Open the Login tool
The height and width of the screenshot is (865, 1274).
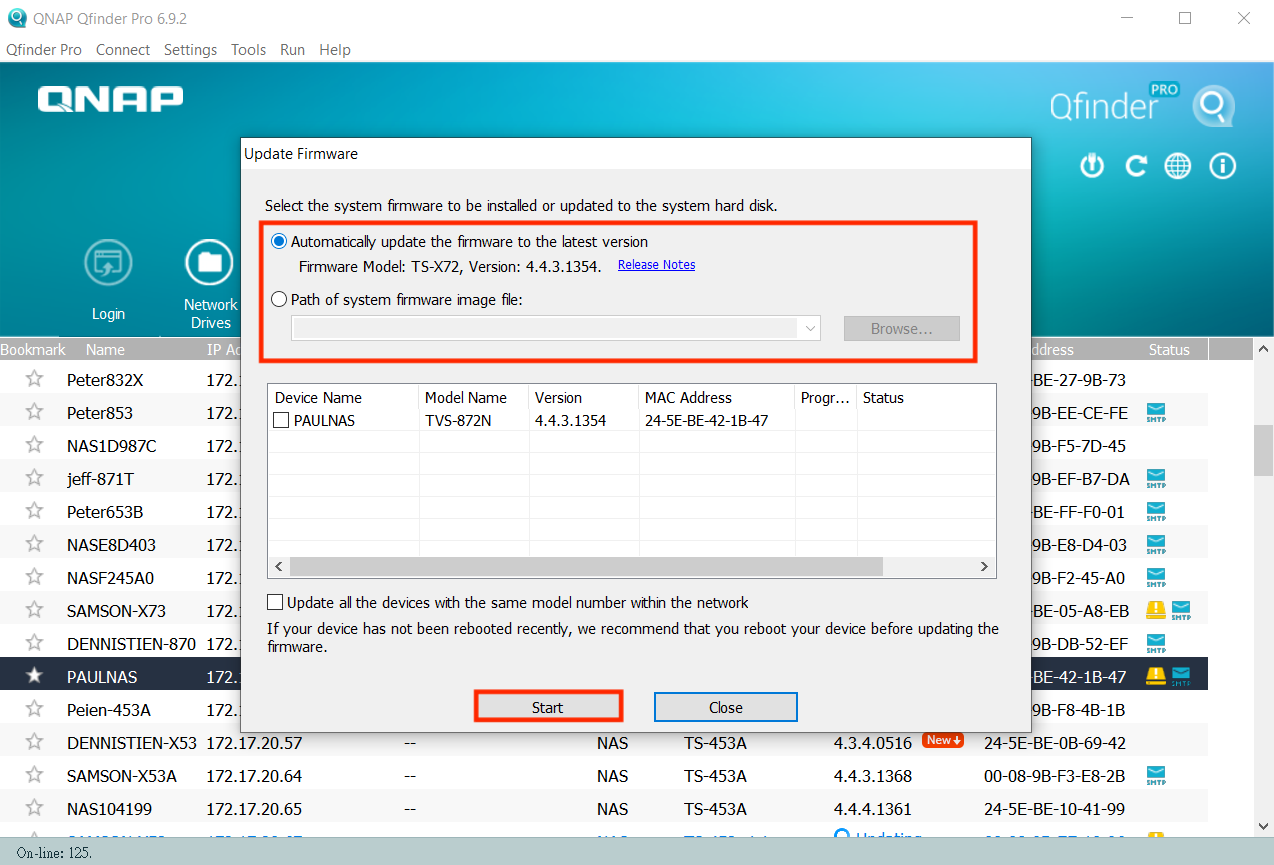coord(108,280)
